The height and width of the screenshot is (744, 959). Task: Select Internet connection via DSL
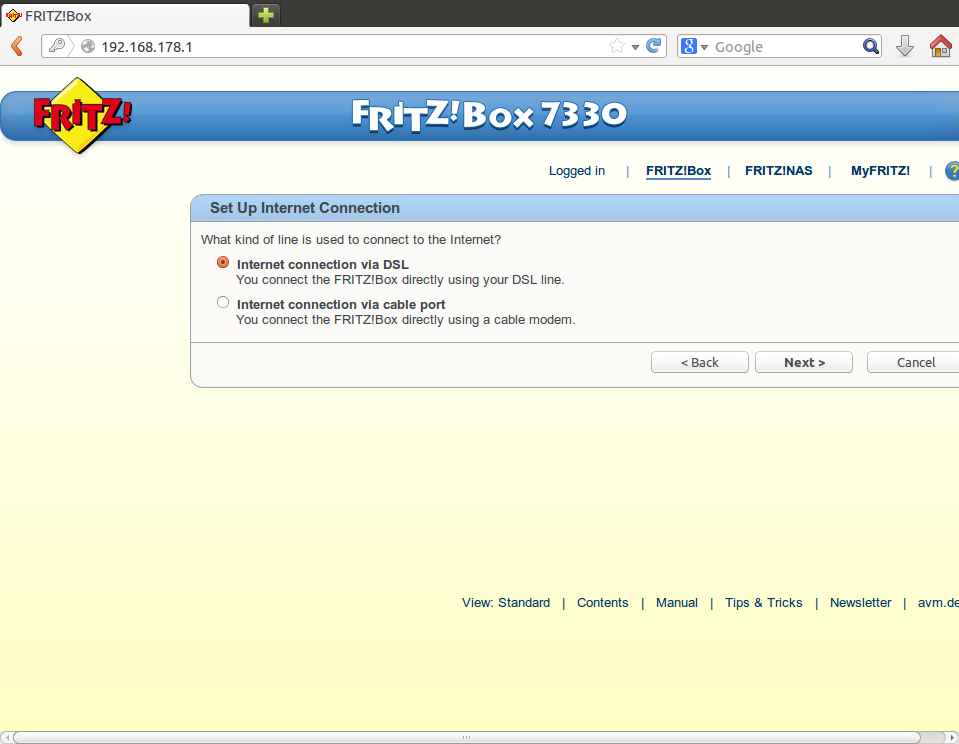coord(223,263)
